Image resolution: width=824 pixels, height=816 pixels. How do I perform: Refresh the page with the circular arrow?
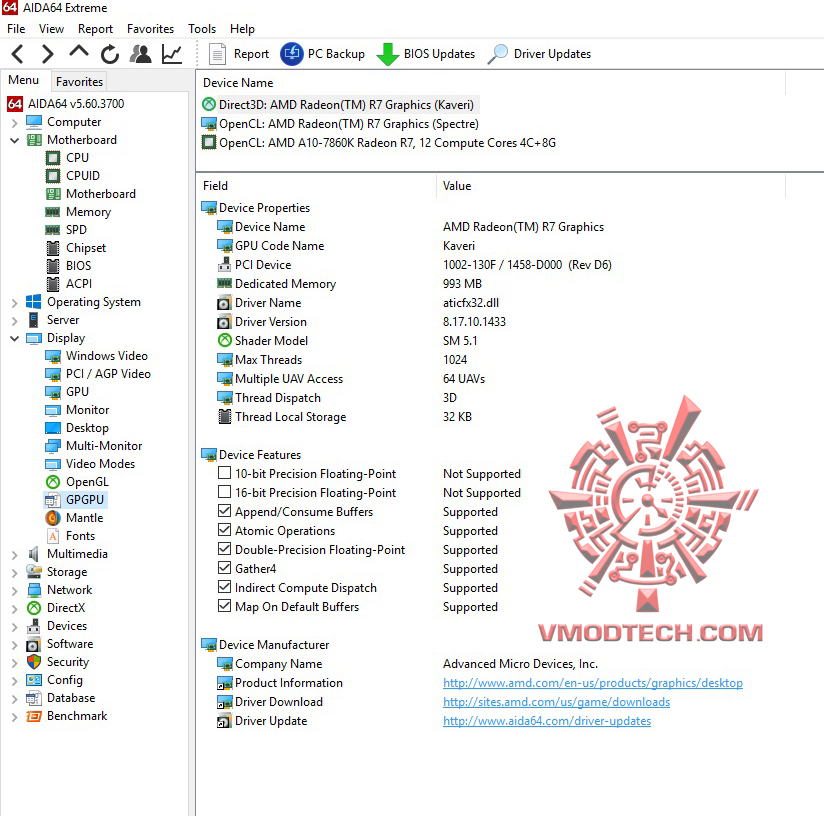(x=109, y=54)
